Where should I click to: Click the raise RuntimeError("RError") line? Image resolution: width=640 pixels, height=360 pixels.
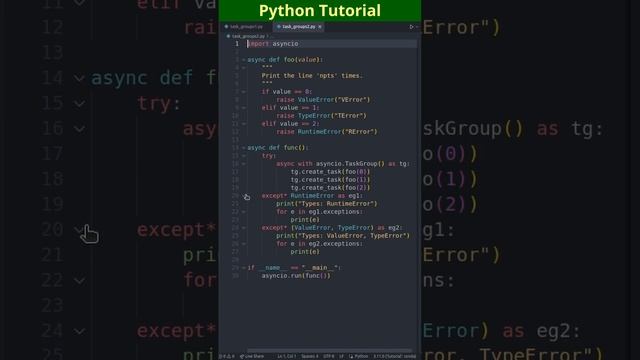coord(327,132)
